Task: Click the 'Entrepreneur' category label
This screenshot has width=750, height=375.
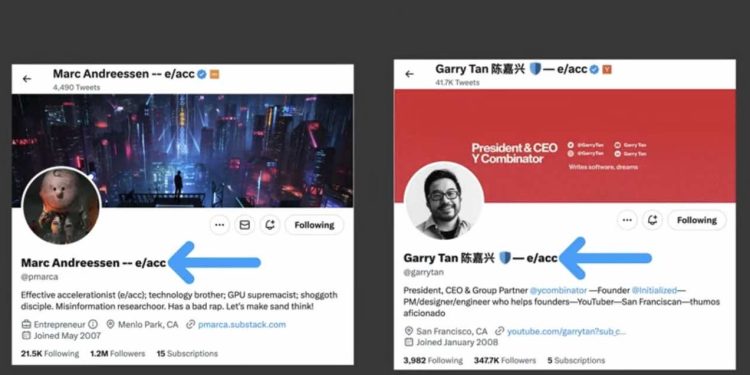Action: 59,324
